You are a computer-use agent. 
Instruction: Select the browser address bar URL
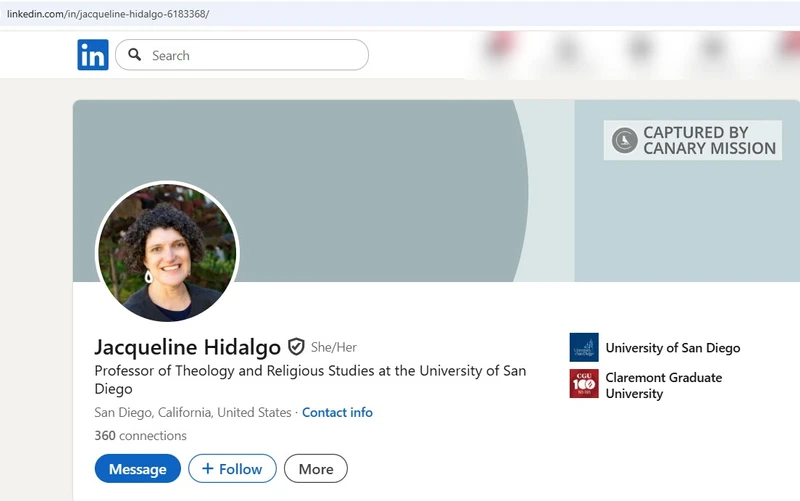109,14
